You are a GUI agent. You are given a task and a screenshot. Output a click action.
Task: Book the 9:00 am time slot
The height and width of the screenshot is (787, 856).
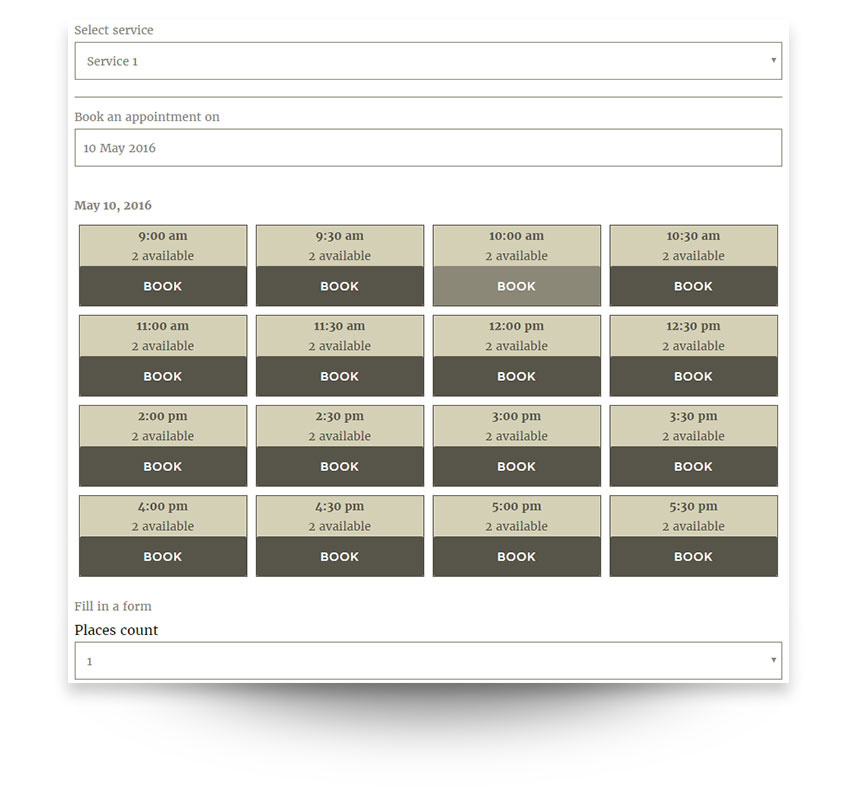point(163,286)
